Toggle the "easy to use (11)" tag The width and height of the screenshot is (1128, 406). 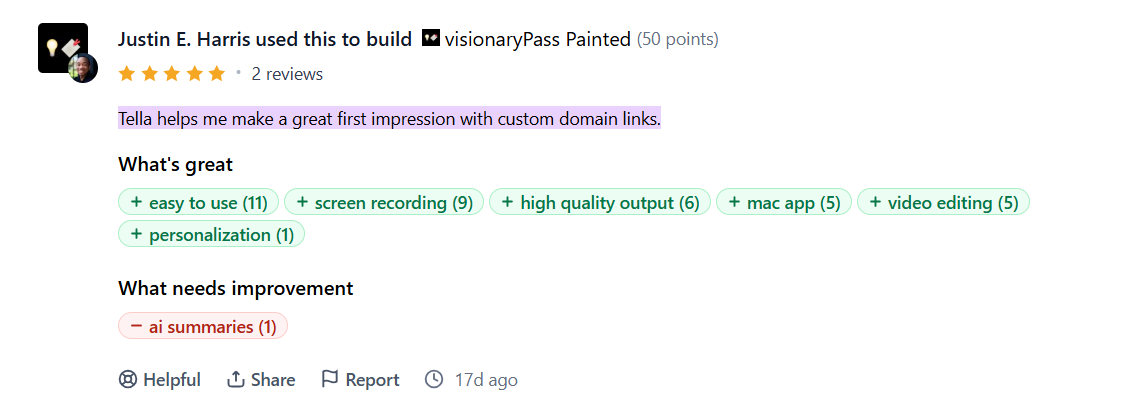(199, 203)
